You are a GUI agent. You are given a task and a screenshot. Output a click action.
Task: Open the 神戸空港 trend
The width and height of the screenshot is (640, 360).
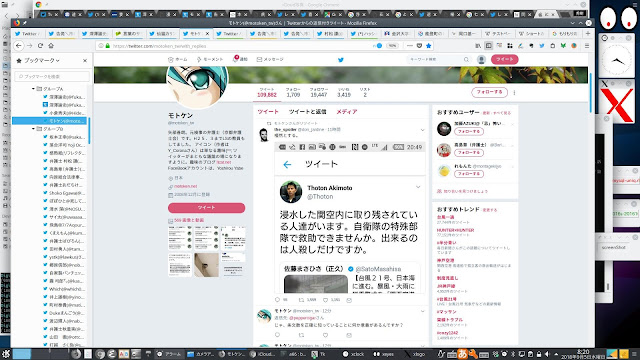tap(445, 260)
